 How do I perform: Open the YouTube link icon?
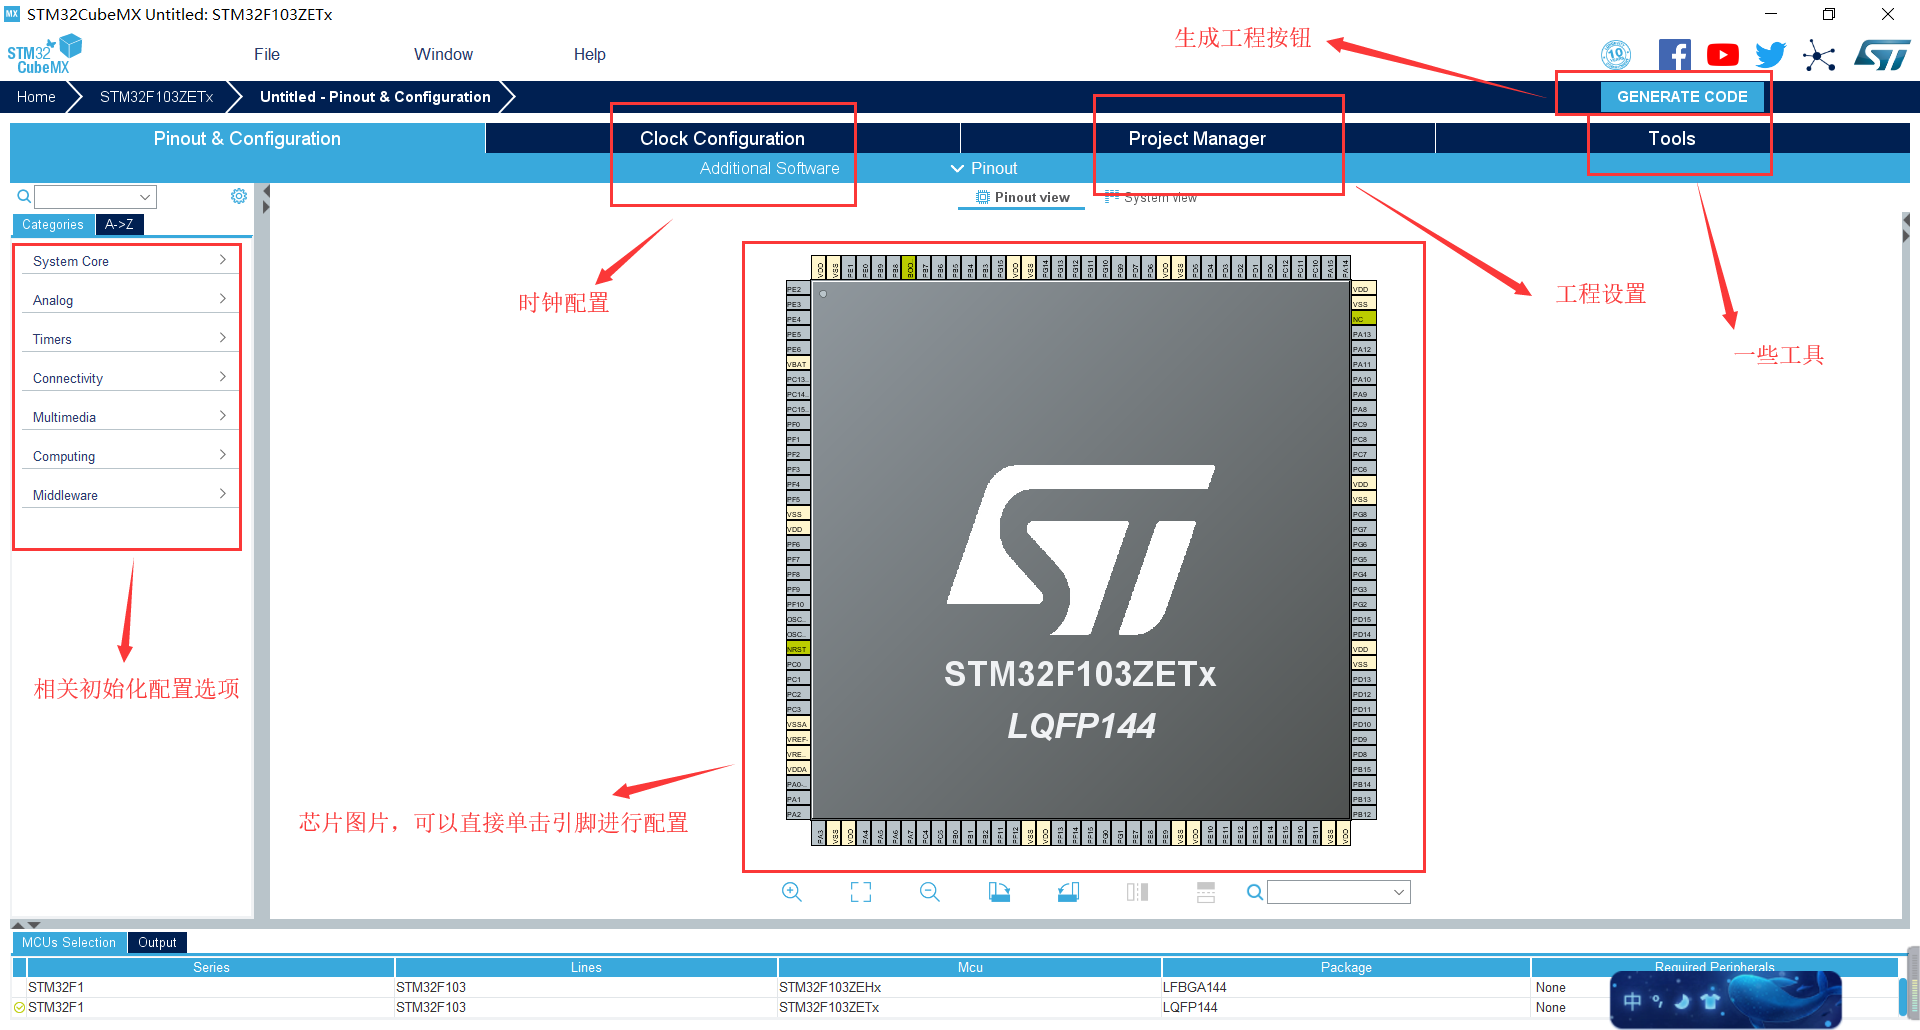1722,55
